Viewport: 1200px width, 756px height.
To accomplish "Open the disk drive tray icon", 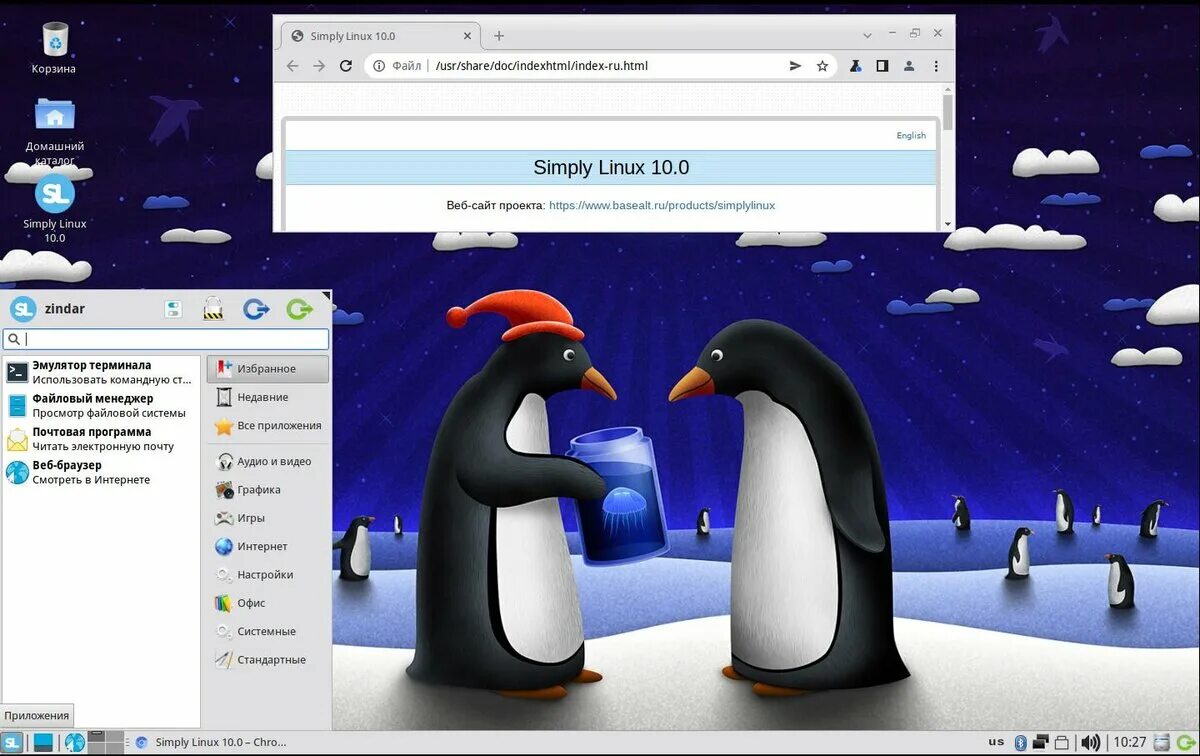I will click(1160, 742).
